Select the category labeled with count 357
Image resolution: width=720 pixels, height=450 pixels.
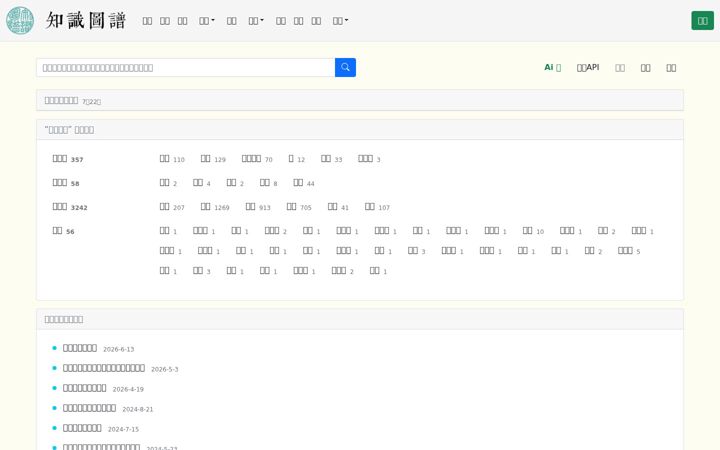tap(68, 159)
